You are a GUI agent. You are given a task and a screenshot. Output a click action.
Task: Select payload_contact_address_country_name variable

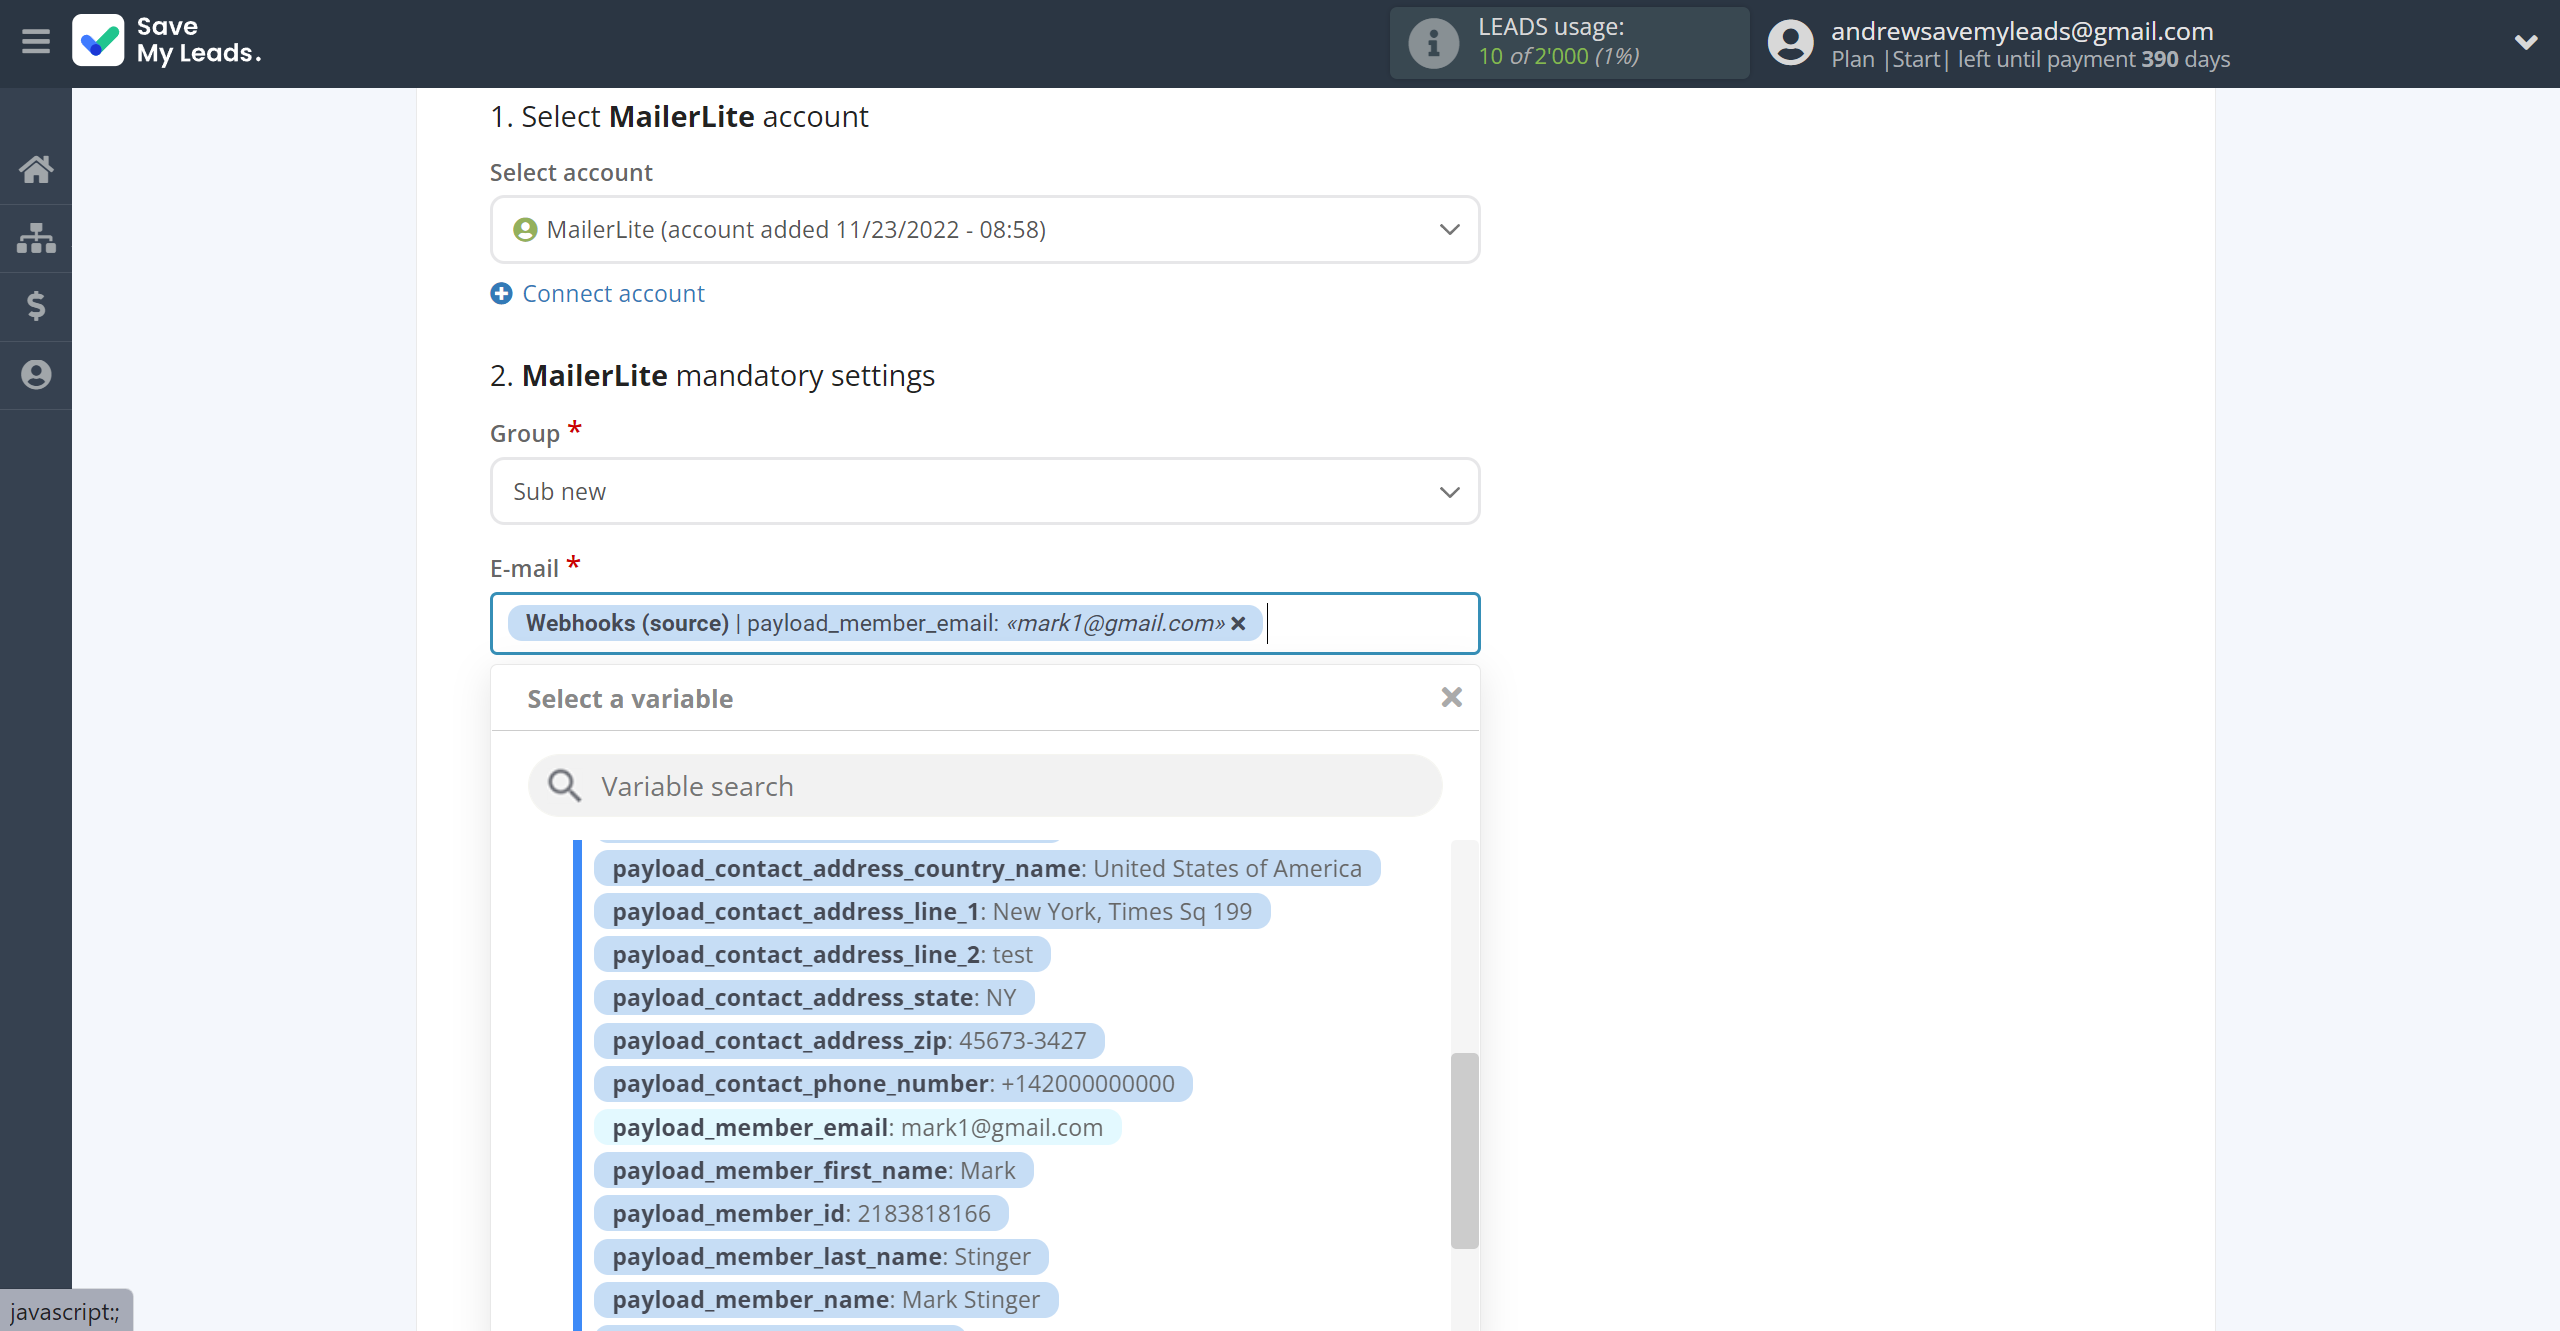coord(987,869)
